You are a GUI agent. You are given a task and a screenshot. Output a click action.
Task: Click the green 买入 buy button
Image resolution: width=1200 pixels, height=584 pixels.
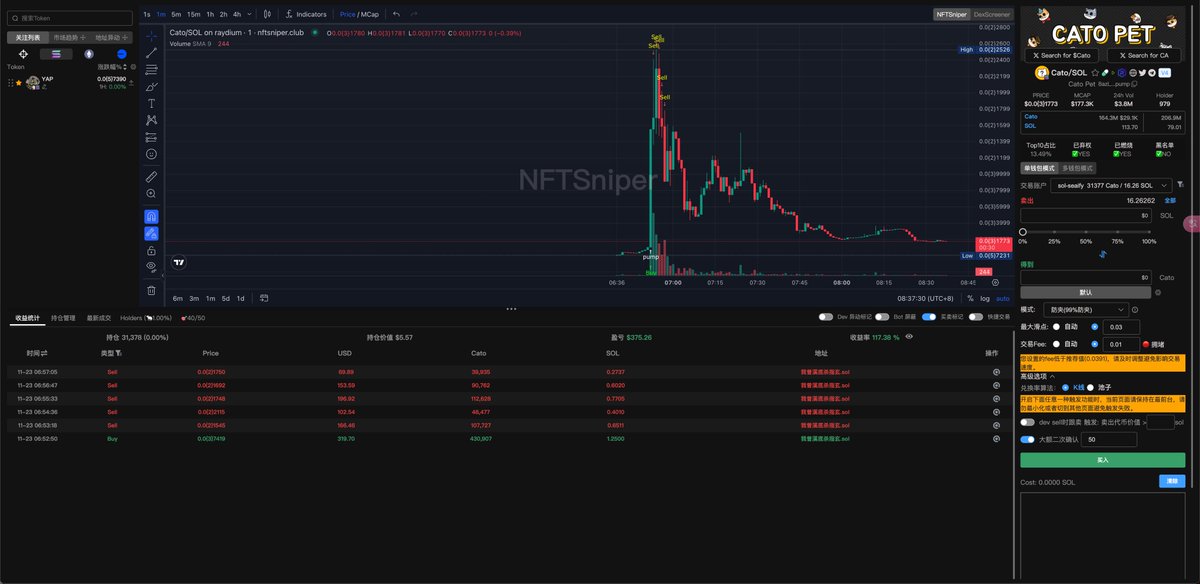coord(1102,460)
